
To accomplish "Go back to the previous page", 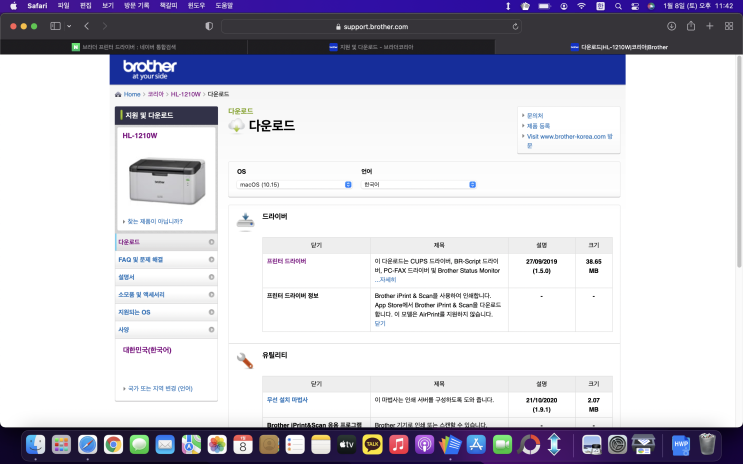I will coord(87,26).
